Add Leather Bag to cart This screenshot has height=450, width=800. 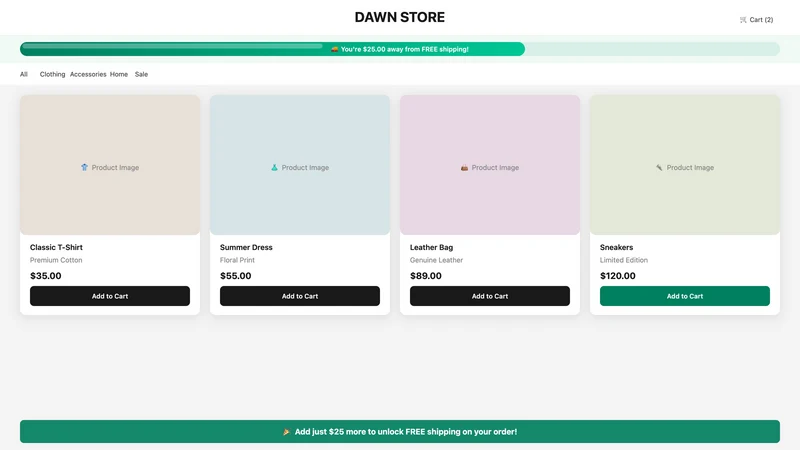pos(490,296)
